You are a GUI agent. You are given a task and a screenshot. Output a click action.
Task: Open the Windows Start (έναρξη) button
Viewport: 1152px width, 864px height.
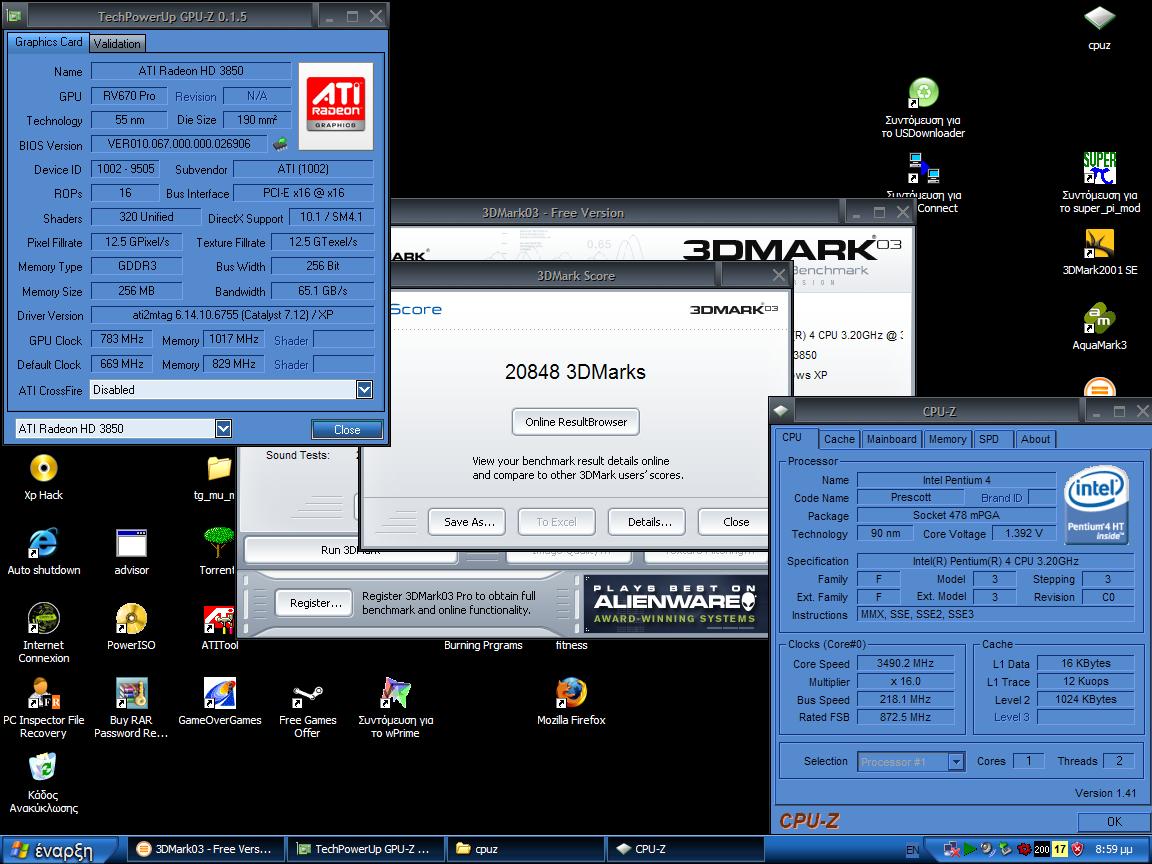58,850
